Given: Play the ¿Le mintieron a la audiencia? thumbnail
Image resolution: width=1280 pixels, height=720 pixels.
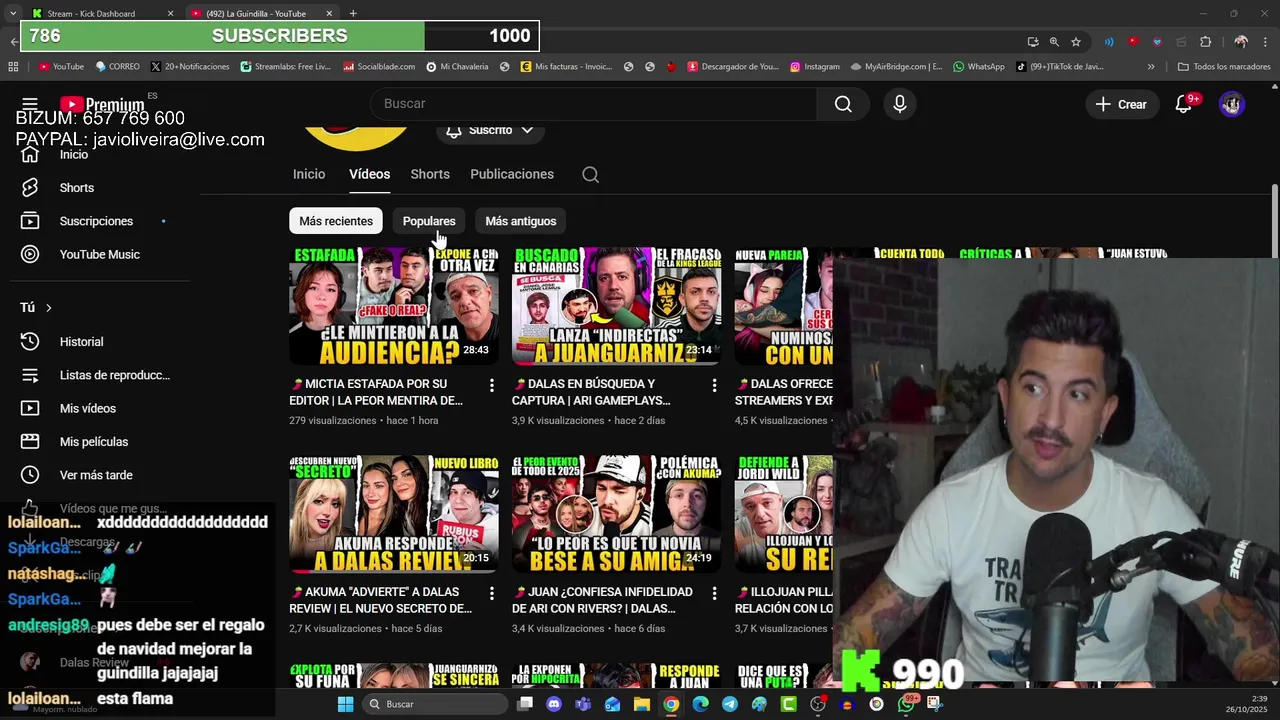Looking at the screenshot, I should click(394, 306).
